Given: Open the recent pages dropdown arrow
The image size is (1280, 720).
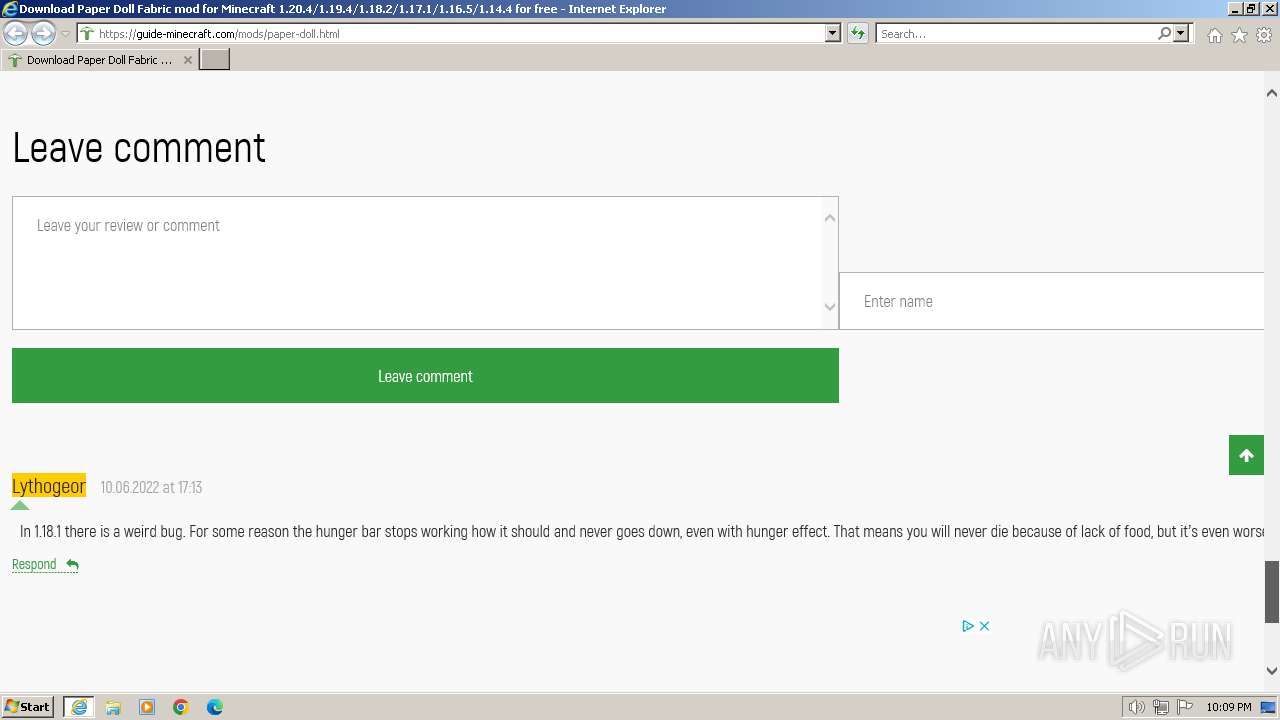Looking at the screenshot, I should point(66,34).
